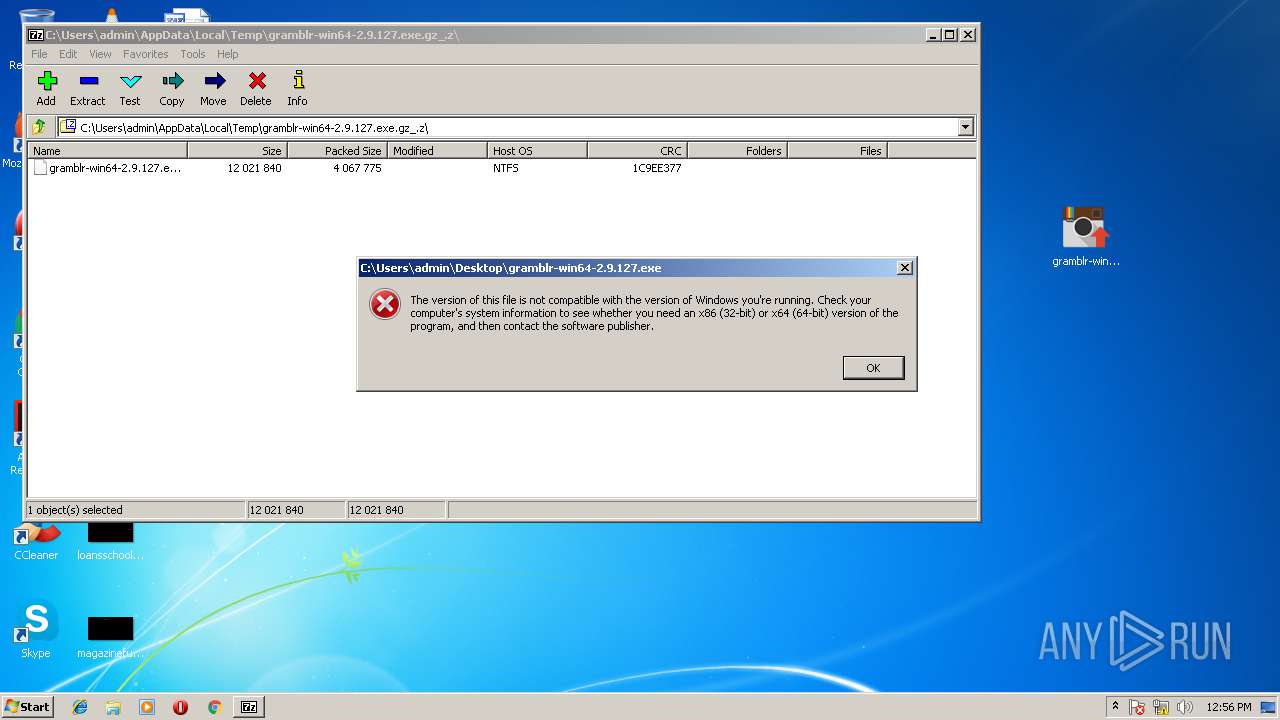Screen dimensions: 1280x720
Task: Click the Action Center flag tray icon
Action: click(x=1137, y=707)
